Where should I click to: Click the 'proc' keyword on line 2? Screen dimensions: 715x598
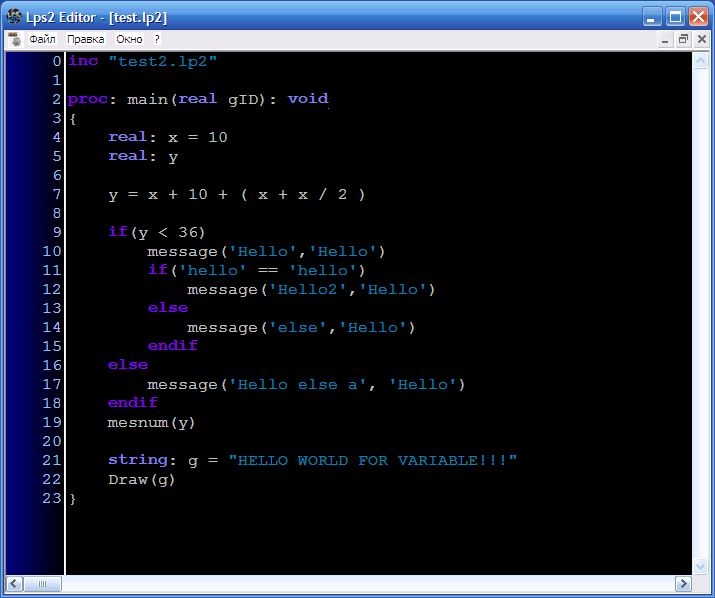pos(88,99)
